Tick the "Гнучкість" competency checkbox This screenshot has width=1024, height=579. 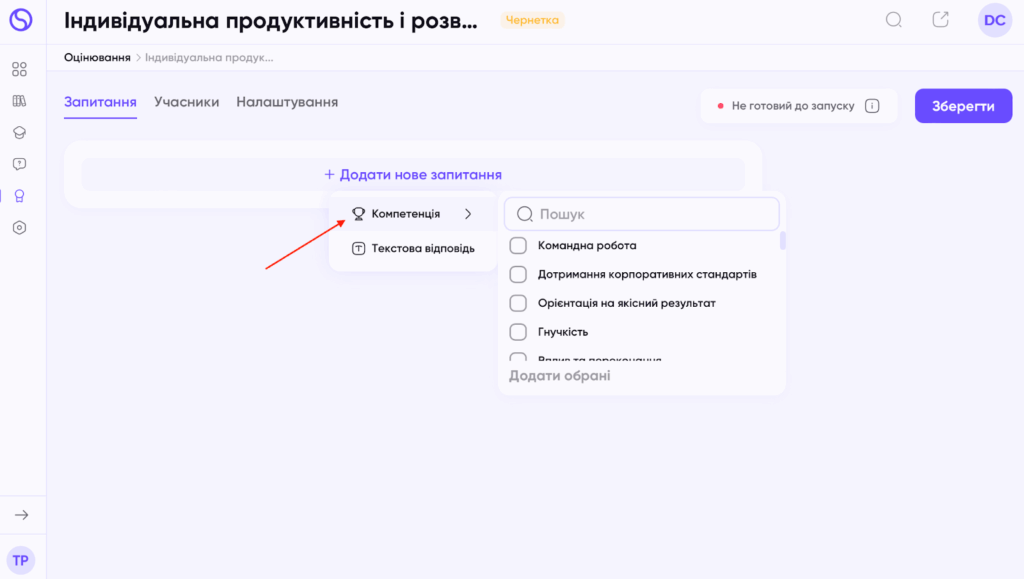pyautogui.click(x=518, y=332)
